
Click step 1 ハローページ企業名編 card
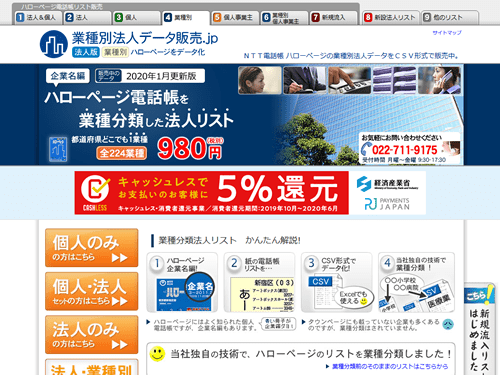pos(182,282)
